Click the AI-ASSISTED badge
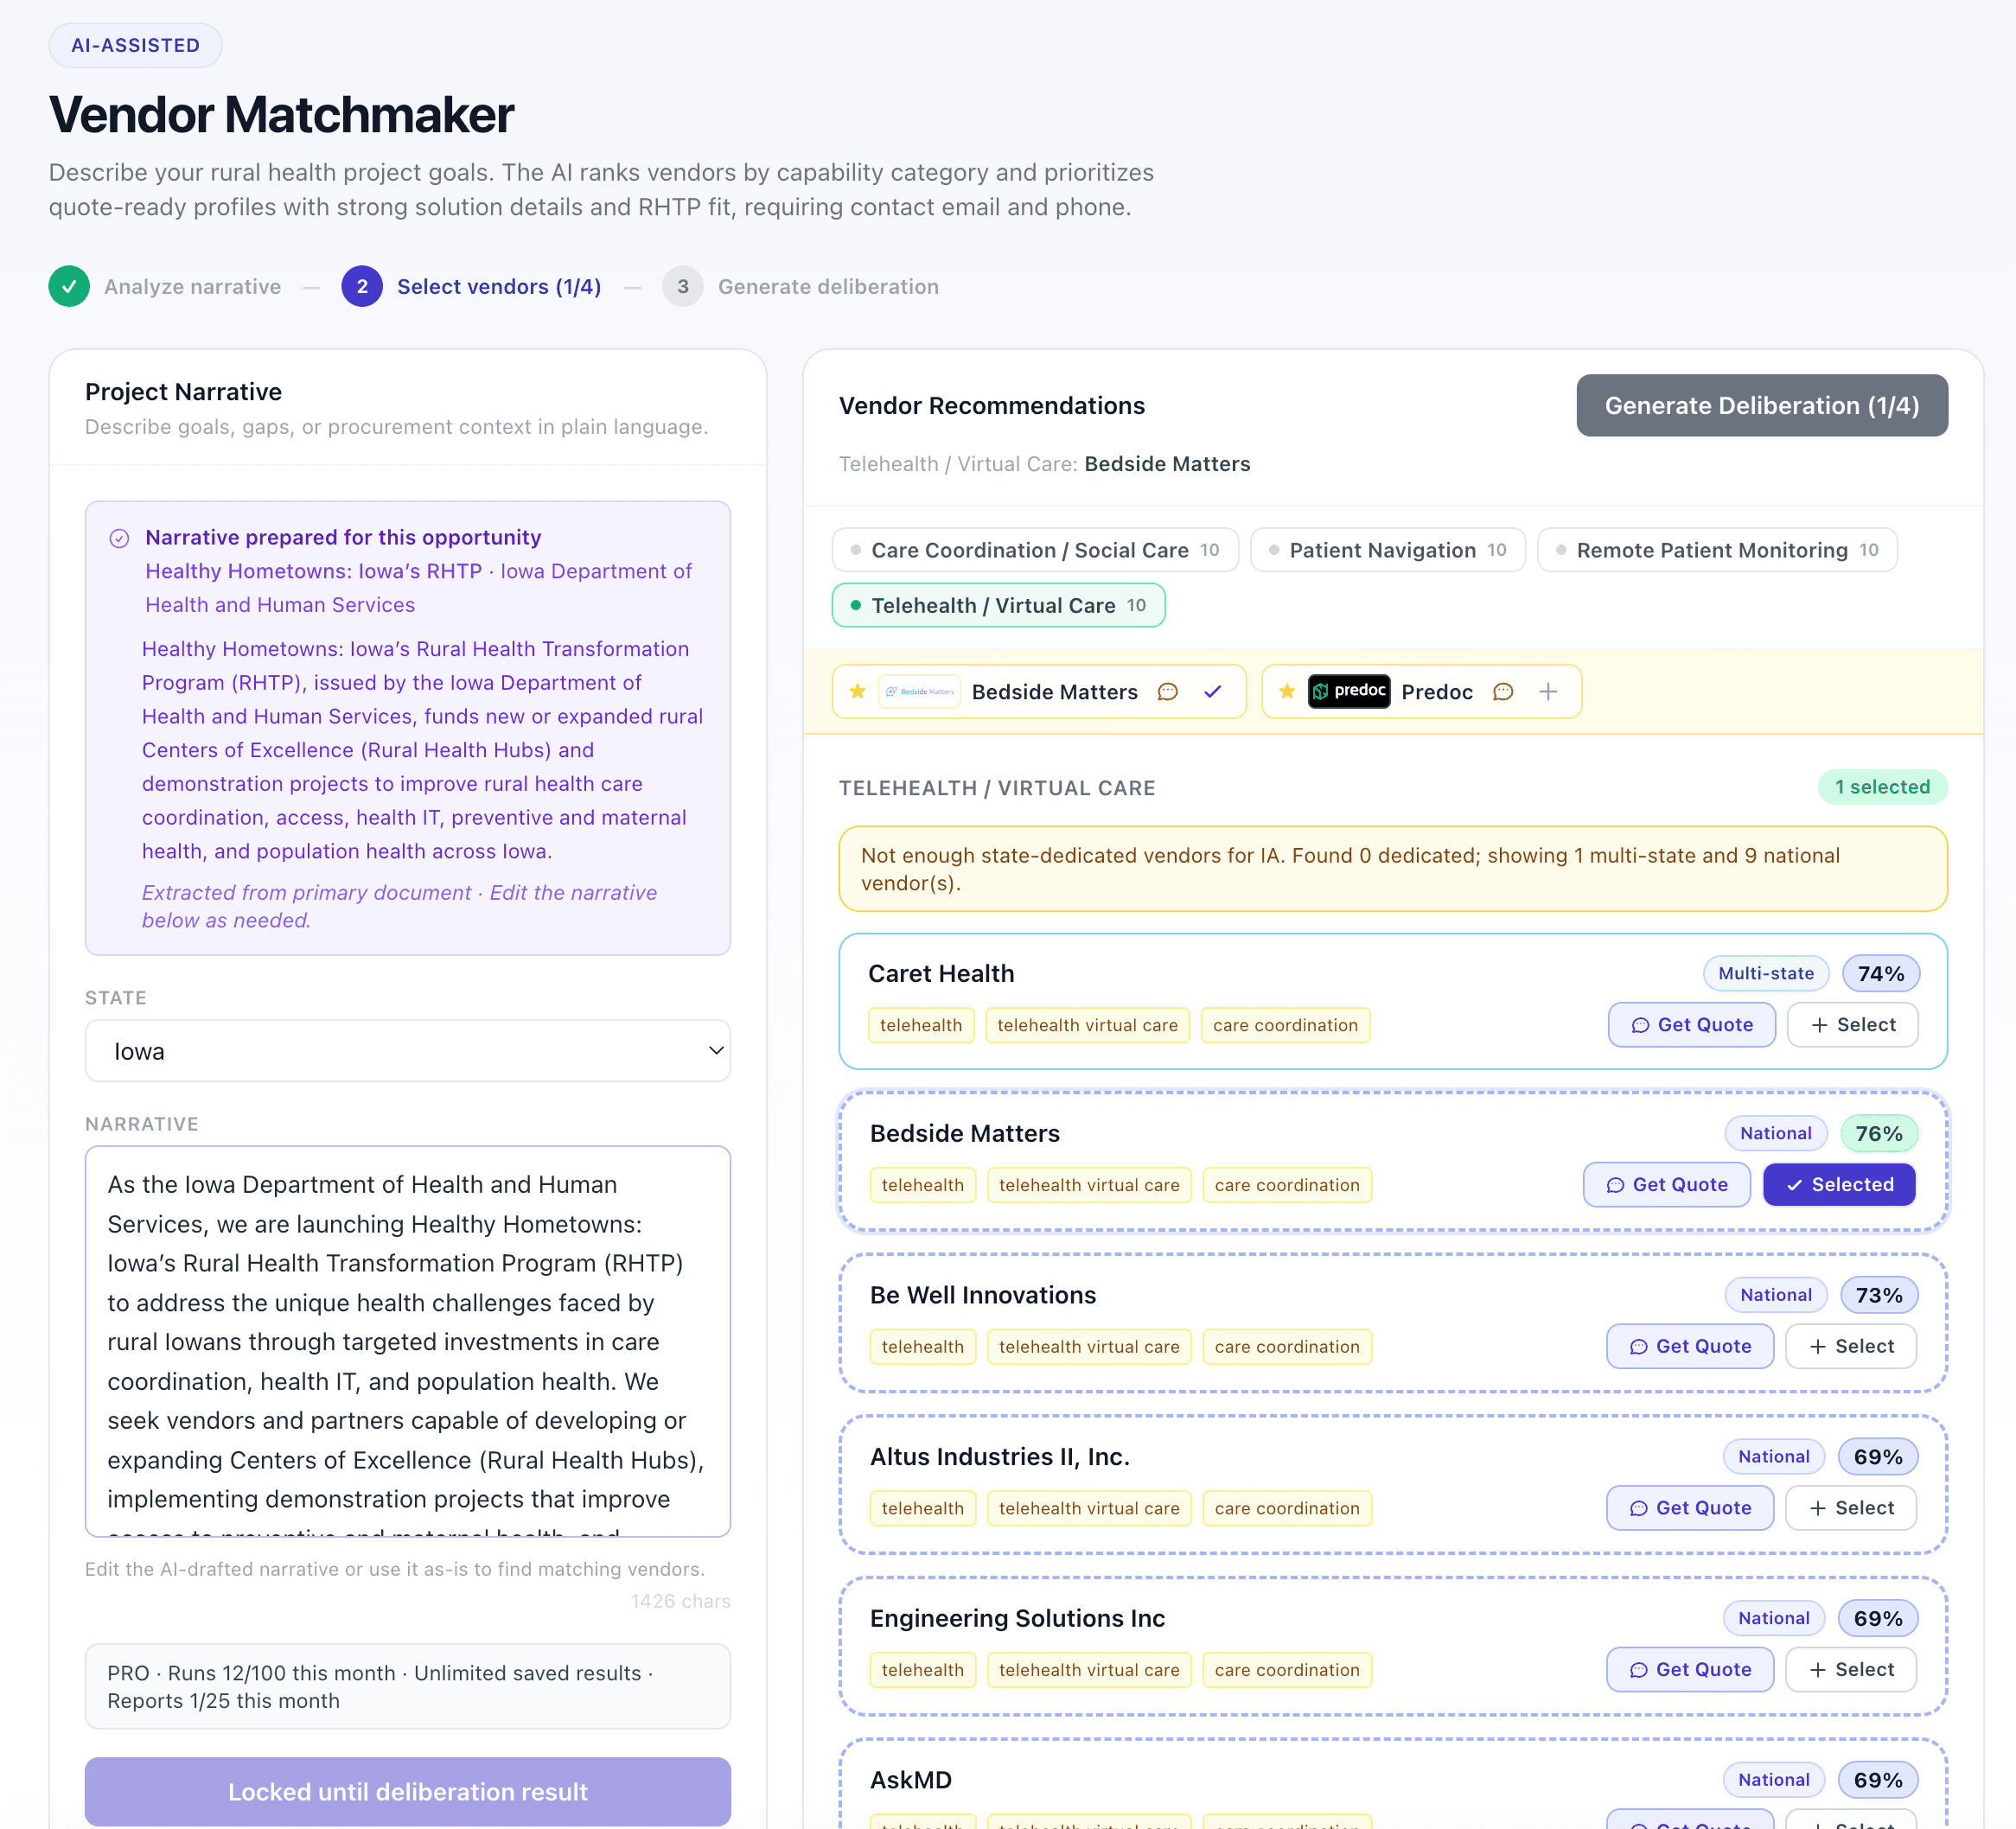 click(x=135, y=45)
